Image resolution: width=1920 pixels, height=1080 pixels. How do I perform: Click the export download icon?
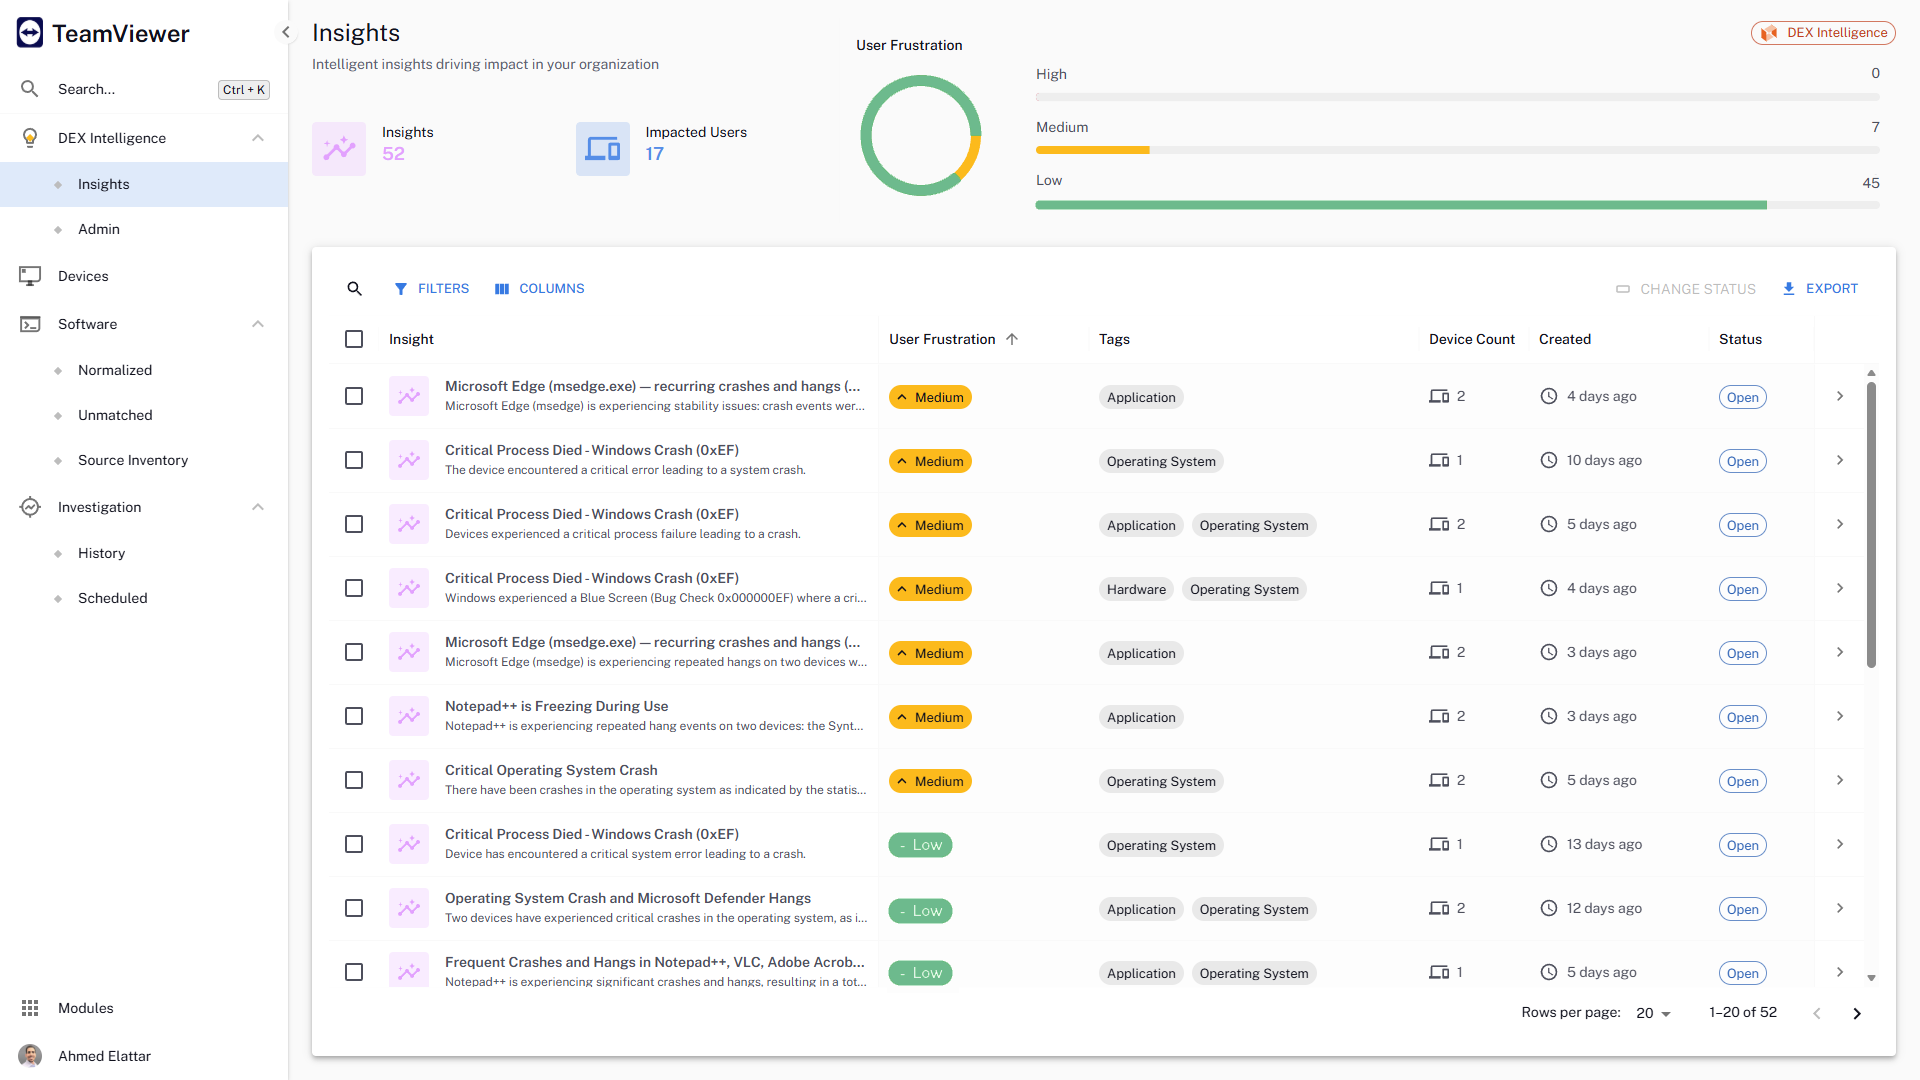1789,289
